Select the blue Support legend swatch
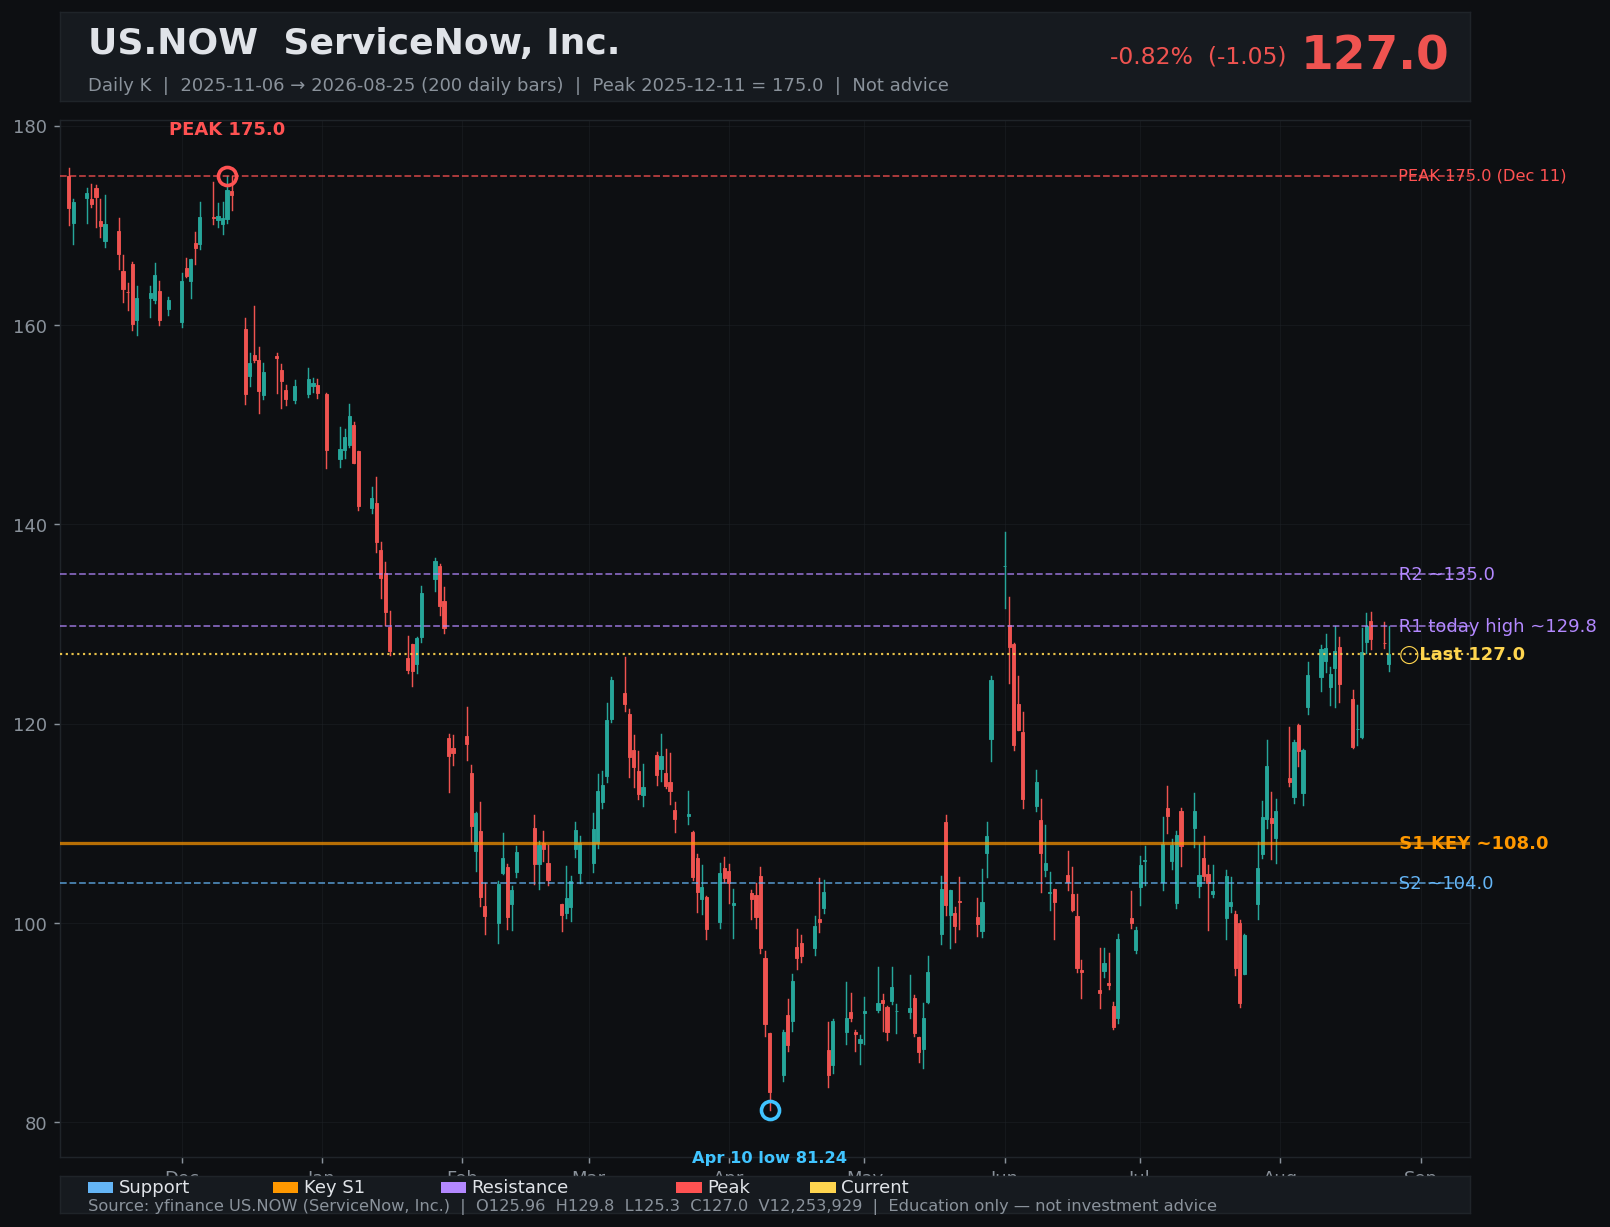1610x1227 pixels. (x=100, y=1187)
